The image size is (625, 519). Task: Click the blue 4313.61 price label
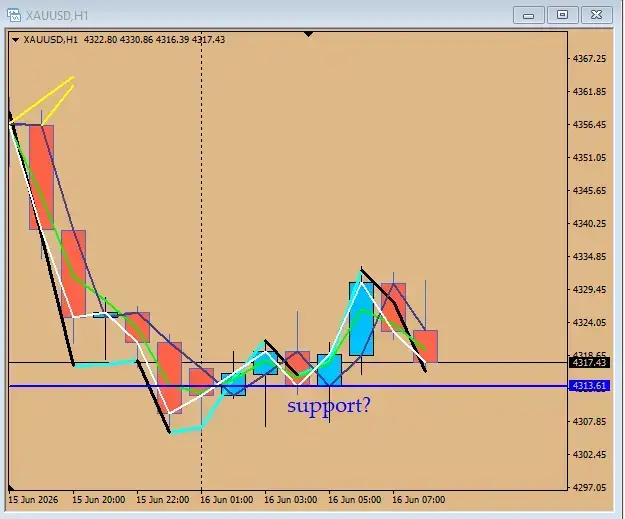(589, 386)
